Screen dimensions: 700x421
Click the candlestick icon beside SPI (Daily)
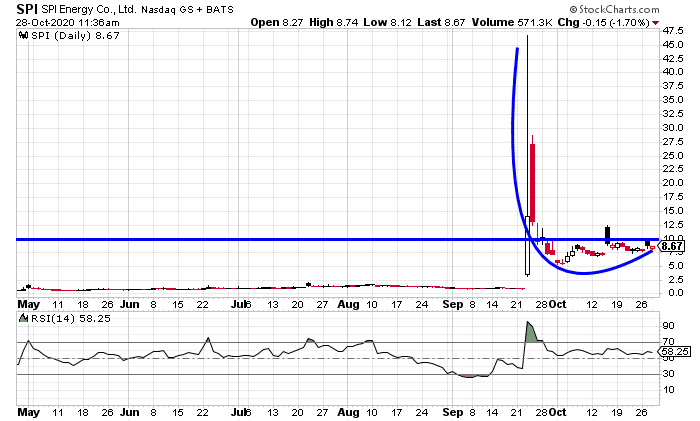pos(23,35)
